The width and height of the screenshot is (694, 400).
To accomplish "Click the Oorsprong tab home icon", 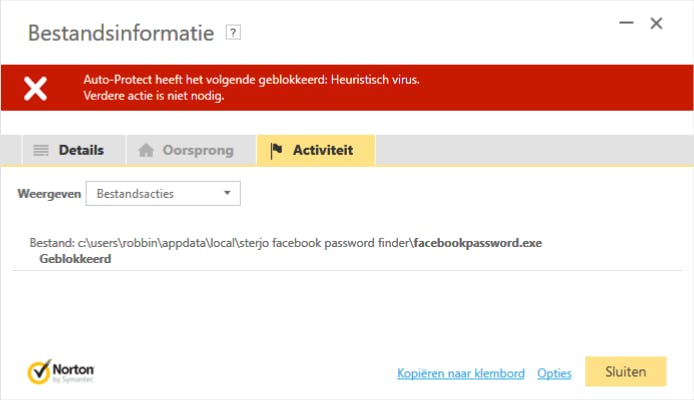I will (x=146, y=151).
